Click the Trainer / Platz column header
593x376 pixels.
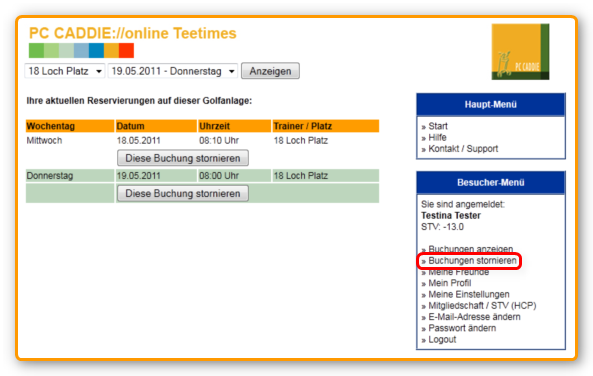click(326, 126)
